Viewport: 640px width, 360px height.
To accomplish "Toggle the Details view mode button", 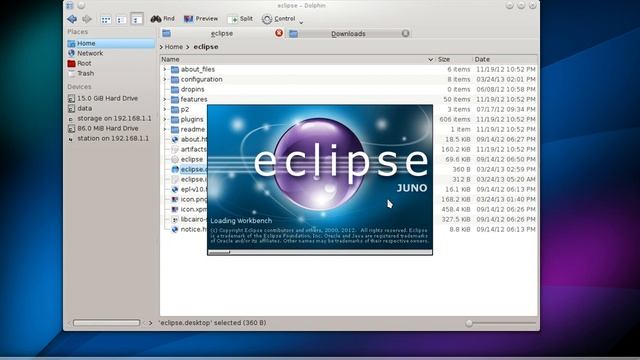I will point(137,19).
